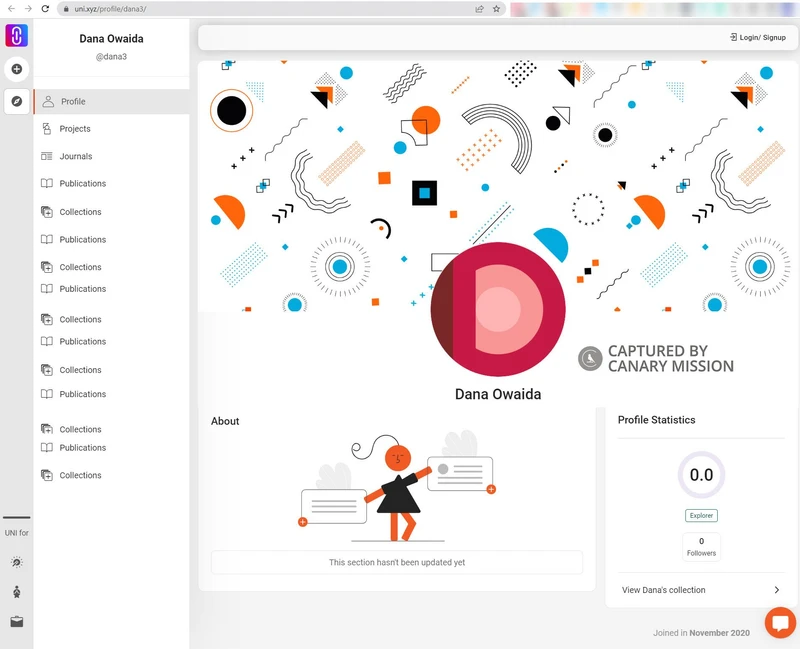Viewport: 800px width, 649px height.
Task: Click the plus create button in left rail
Action: click(x=16, y=69)
